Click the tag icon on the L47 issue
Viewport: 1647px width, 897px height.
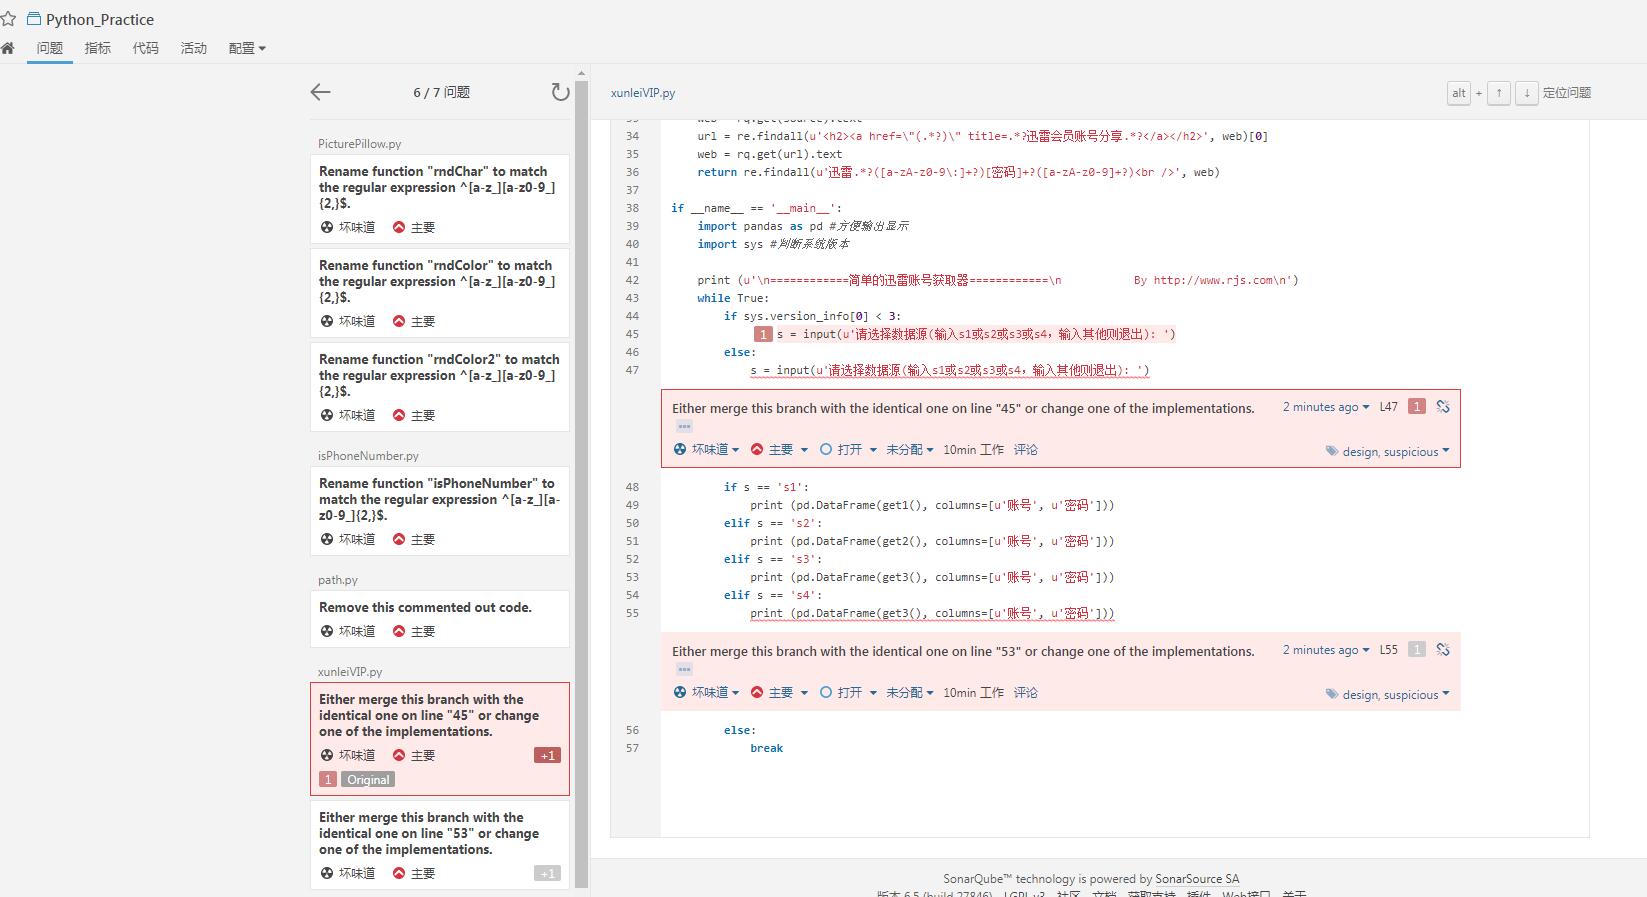1332,451
